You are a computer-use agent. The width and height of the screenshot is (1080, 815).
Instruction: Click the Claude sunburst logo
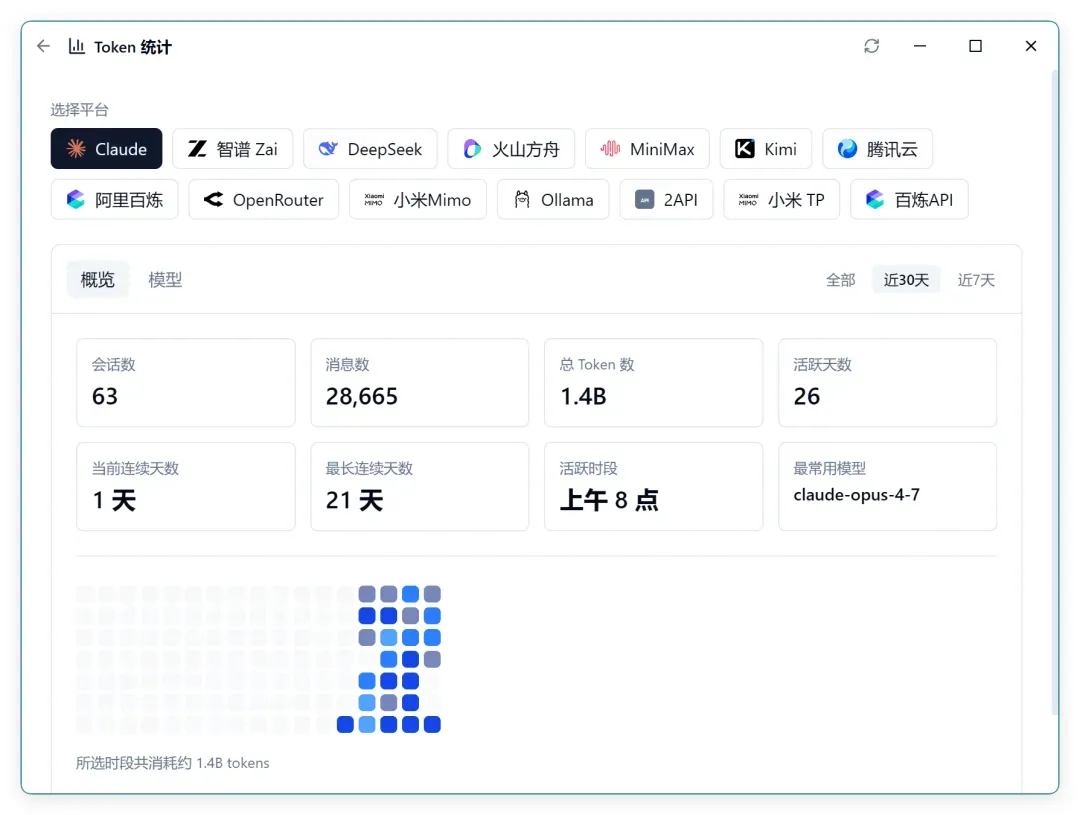coord(76,149)
